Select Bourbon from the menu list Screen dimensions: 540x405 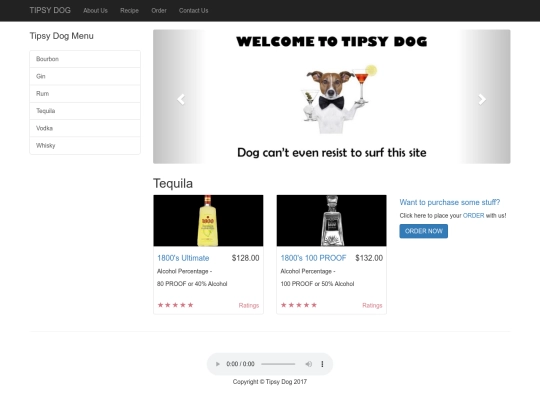[85, 59]
